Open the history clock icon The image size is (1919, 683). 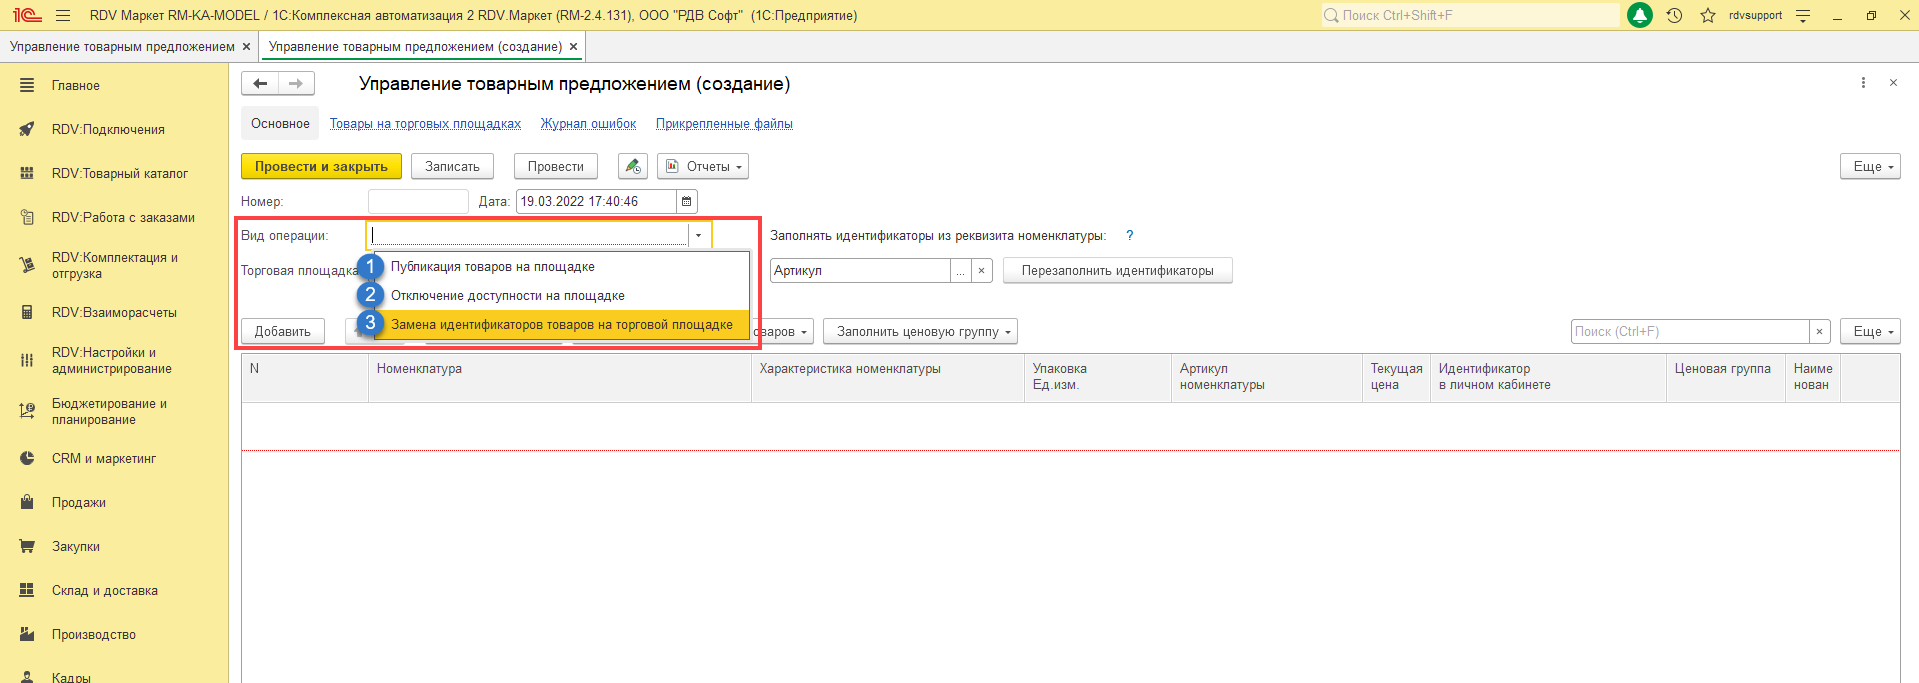pos(1674,15)
